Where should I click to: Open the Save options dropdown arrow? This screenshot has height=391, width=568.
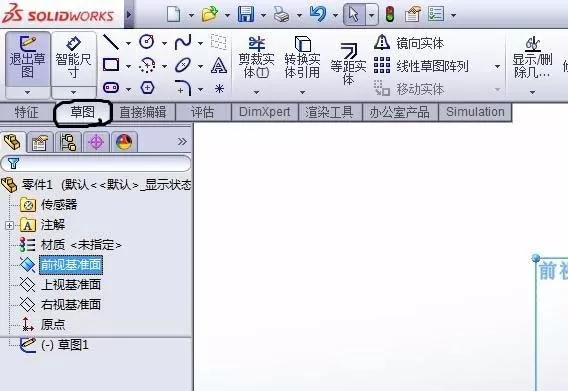[x=263, y=15]
